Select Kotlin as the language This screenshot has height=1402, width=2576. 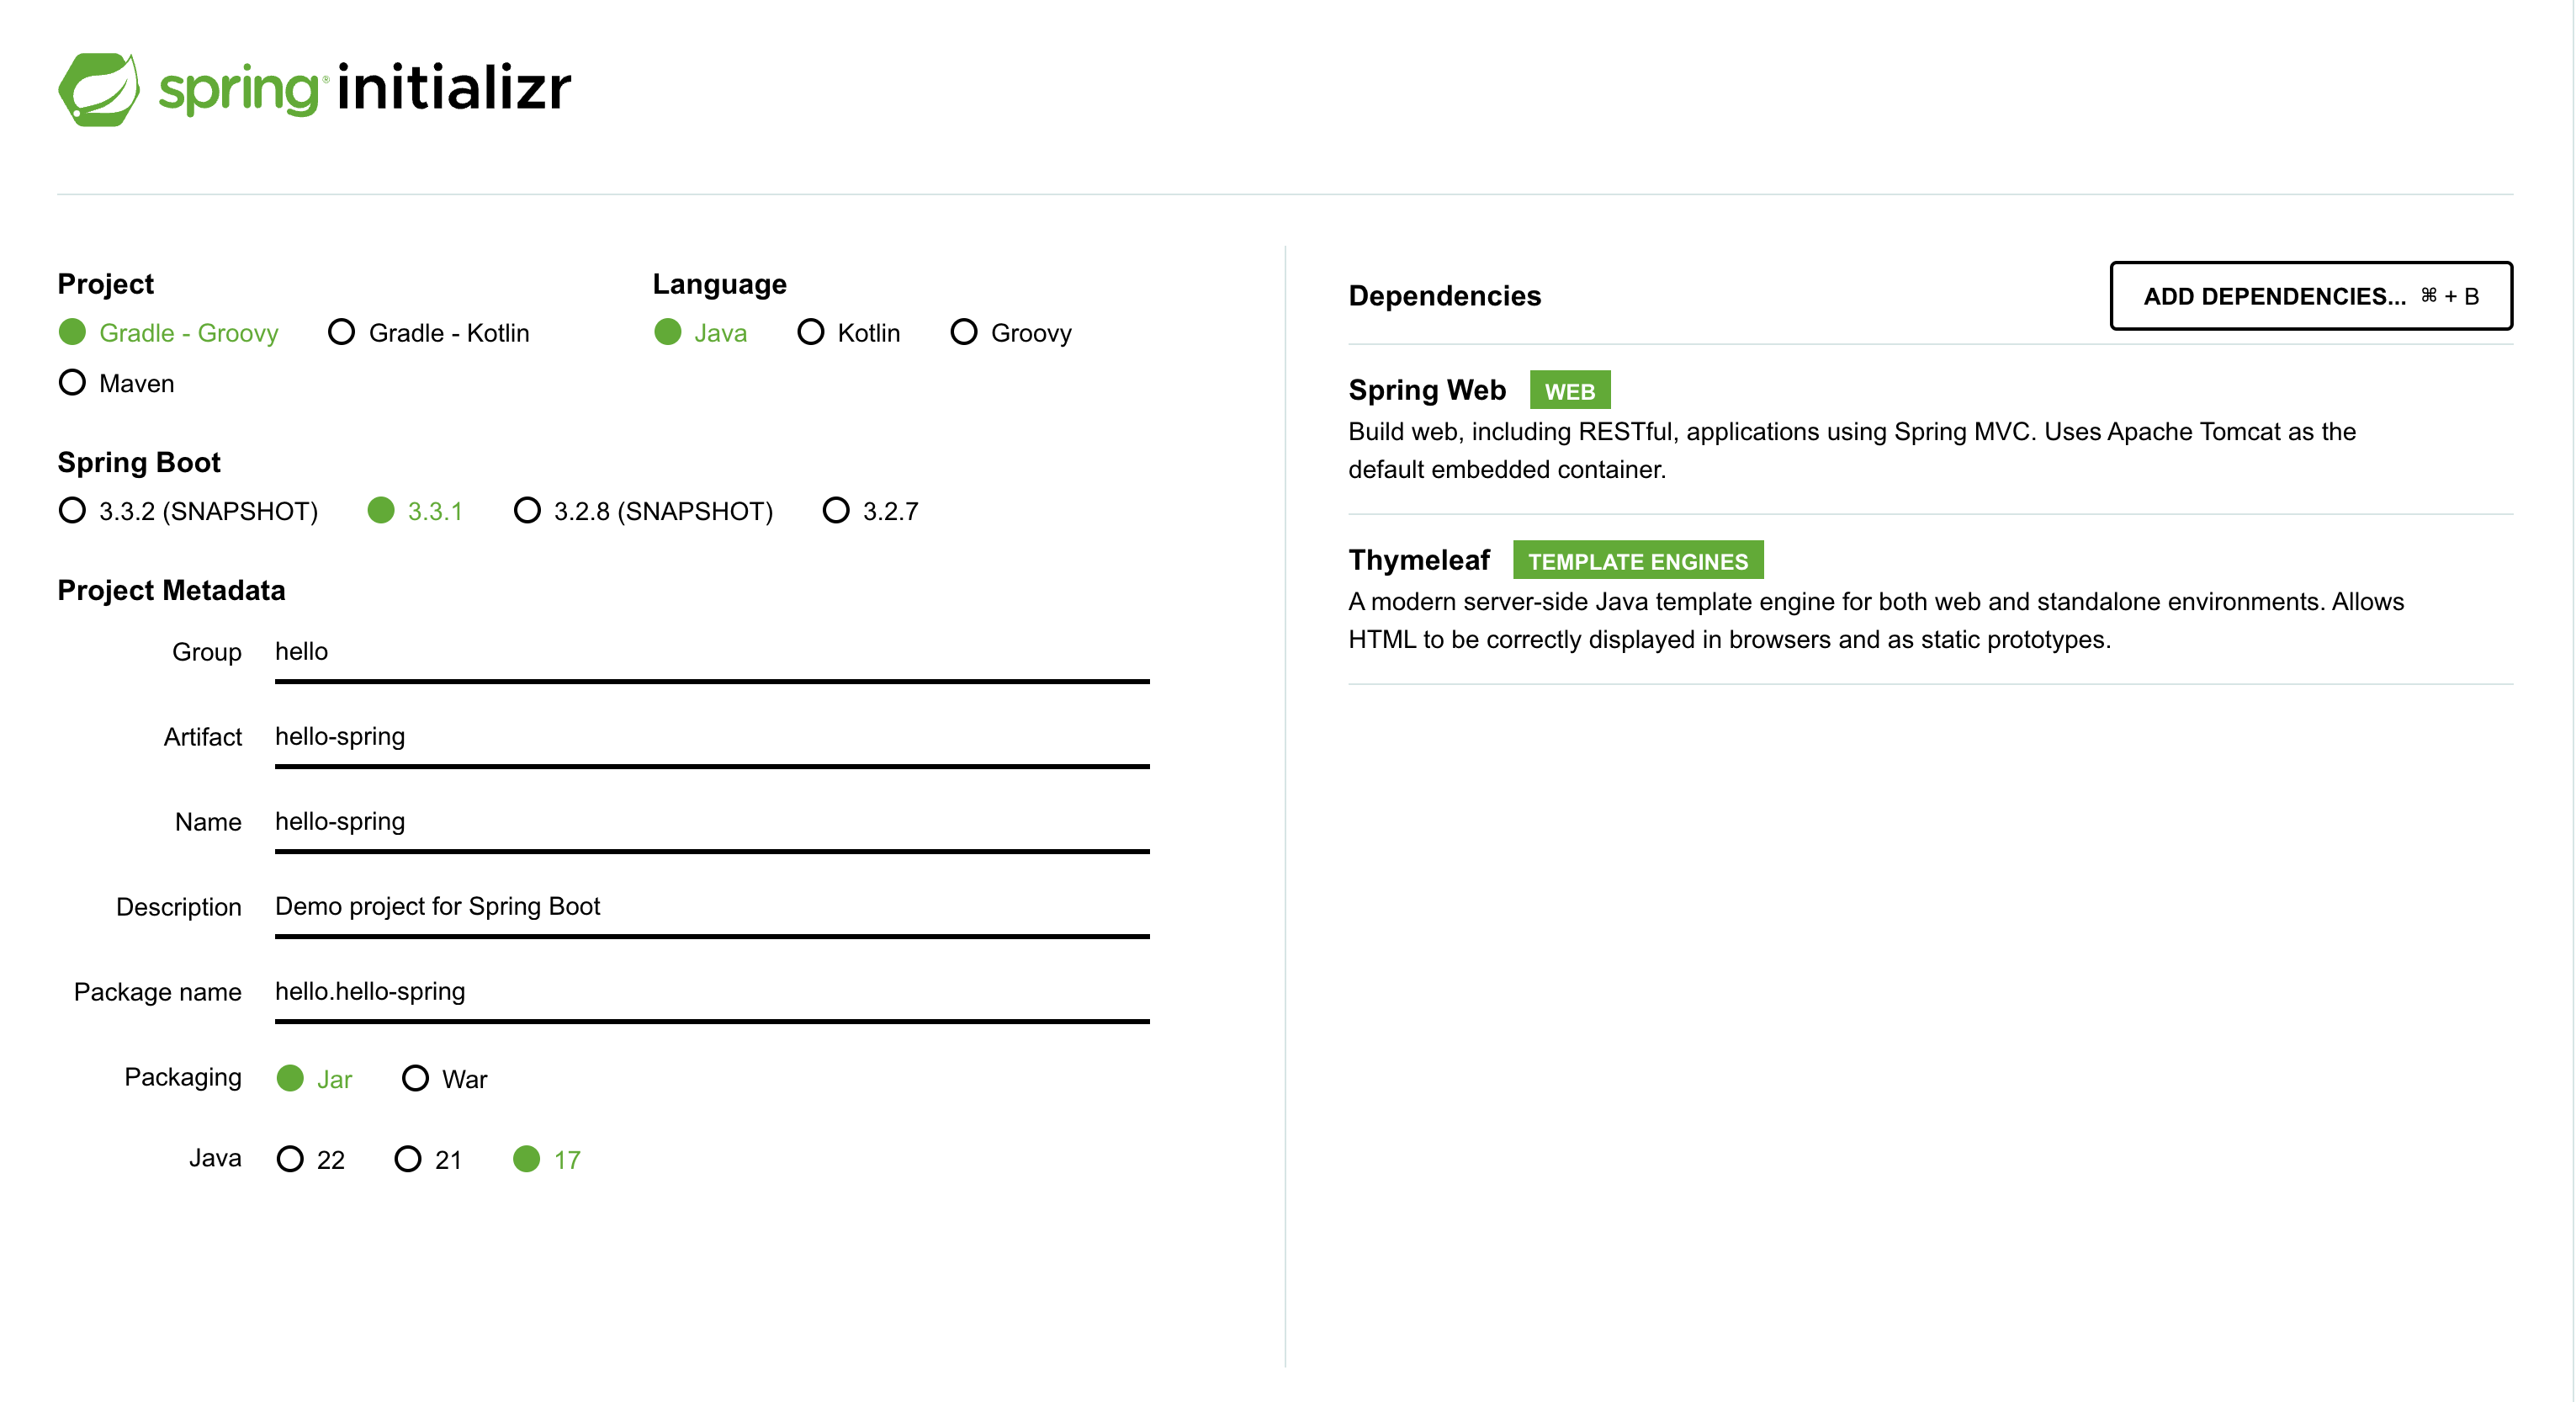[848, 332]
